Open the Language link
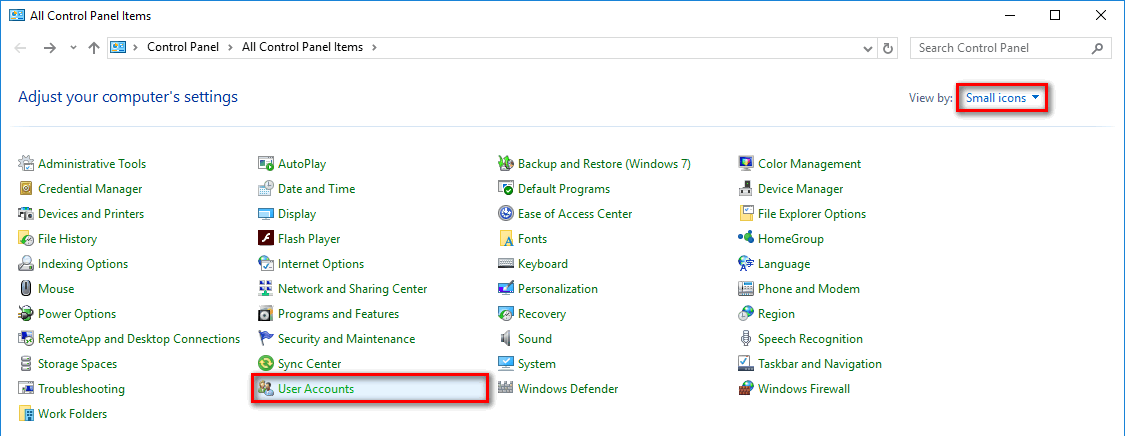The image size is (1125, 436). coord(784,264)
